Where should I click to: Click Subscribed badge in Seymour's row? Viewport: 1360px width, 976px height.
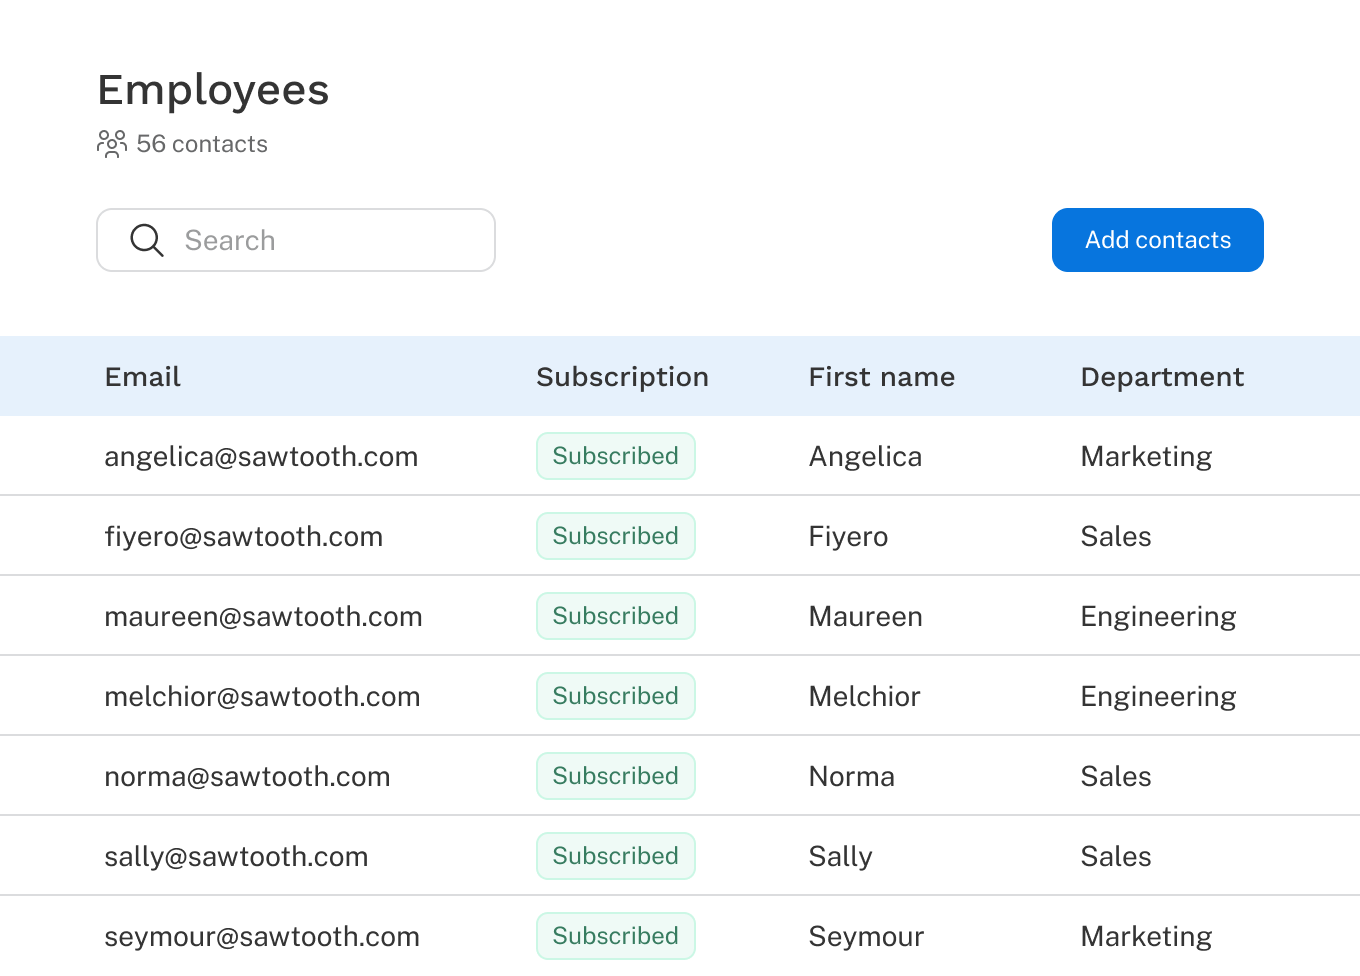[616, 936]
